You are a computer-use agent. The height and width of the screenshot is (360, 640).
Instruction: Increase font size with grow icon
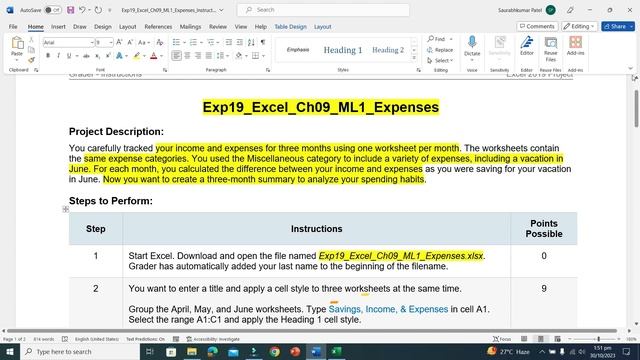pos(119,42)
